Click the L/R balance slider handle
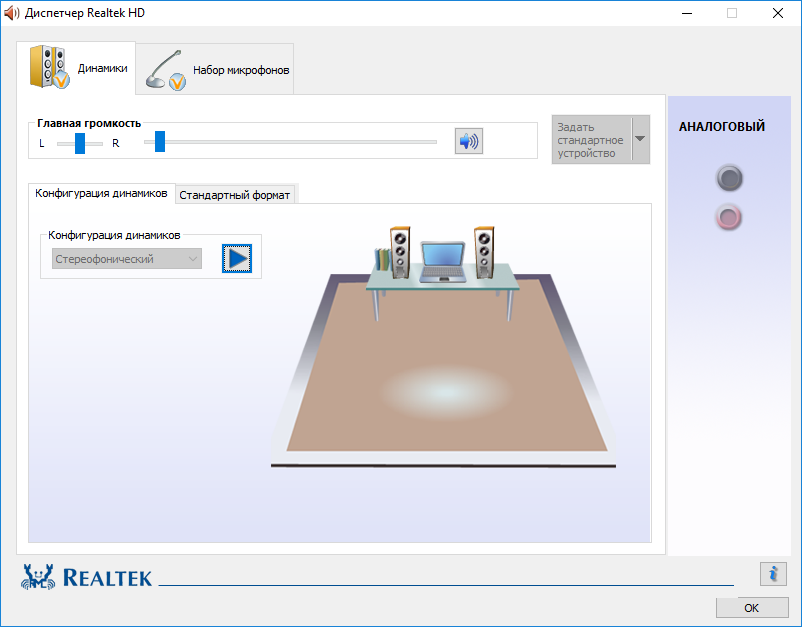Image resolution: width=802 pixels, height=627 pixels. [x=80, y=143]
